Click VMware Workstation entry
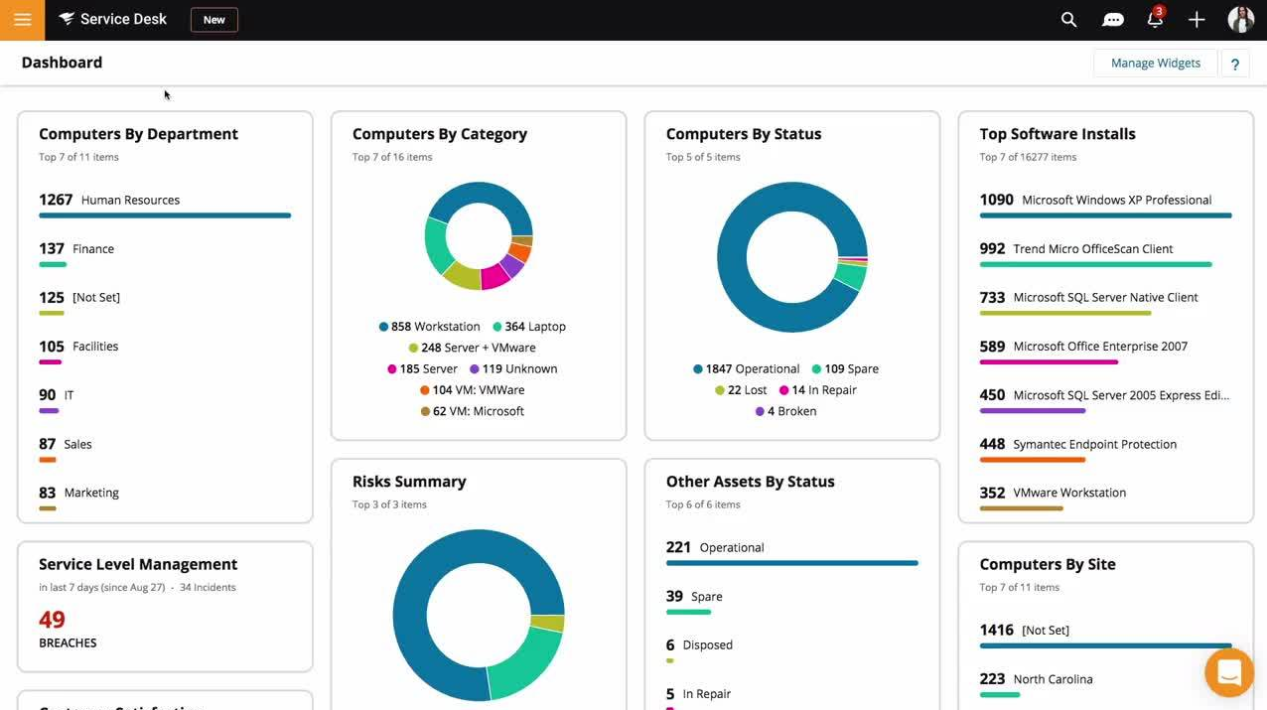The image size is (1267, 710). click(x=1106, y=496)
